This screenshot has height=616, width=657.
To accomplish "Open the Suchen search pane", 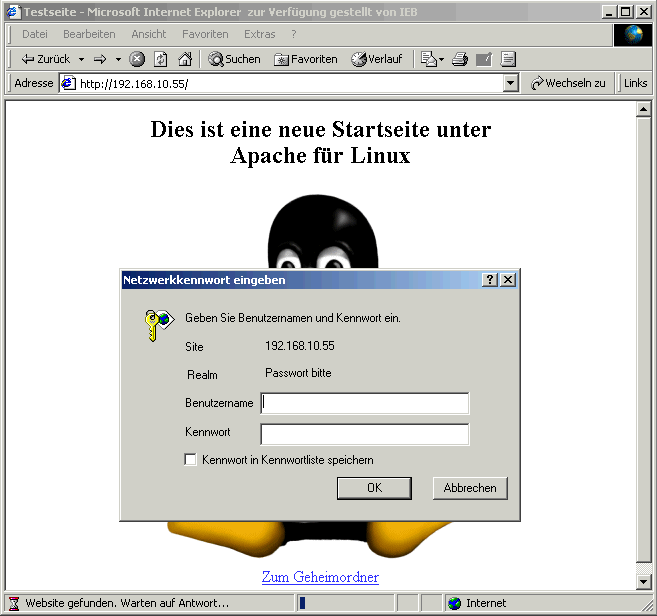I will click(x=234, y=59).
